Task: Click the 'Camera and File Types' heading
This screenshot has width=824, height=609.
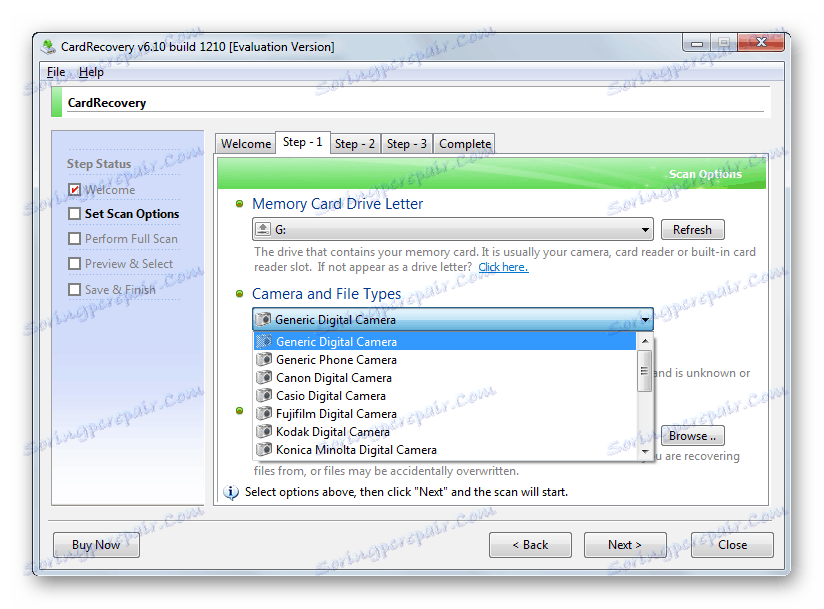Action: pos(326,294)
